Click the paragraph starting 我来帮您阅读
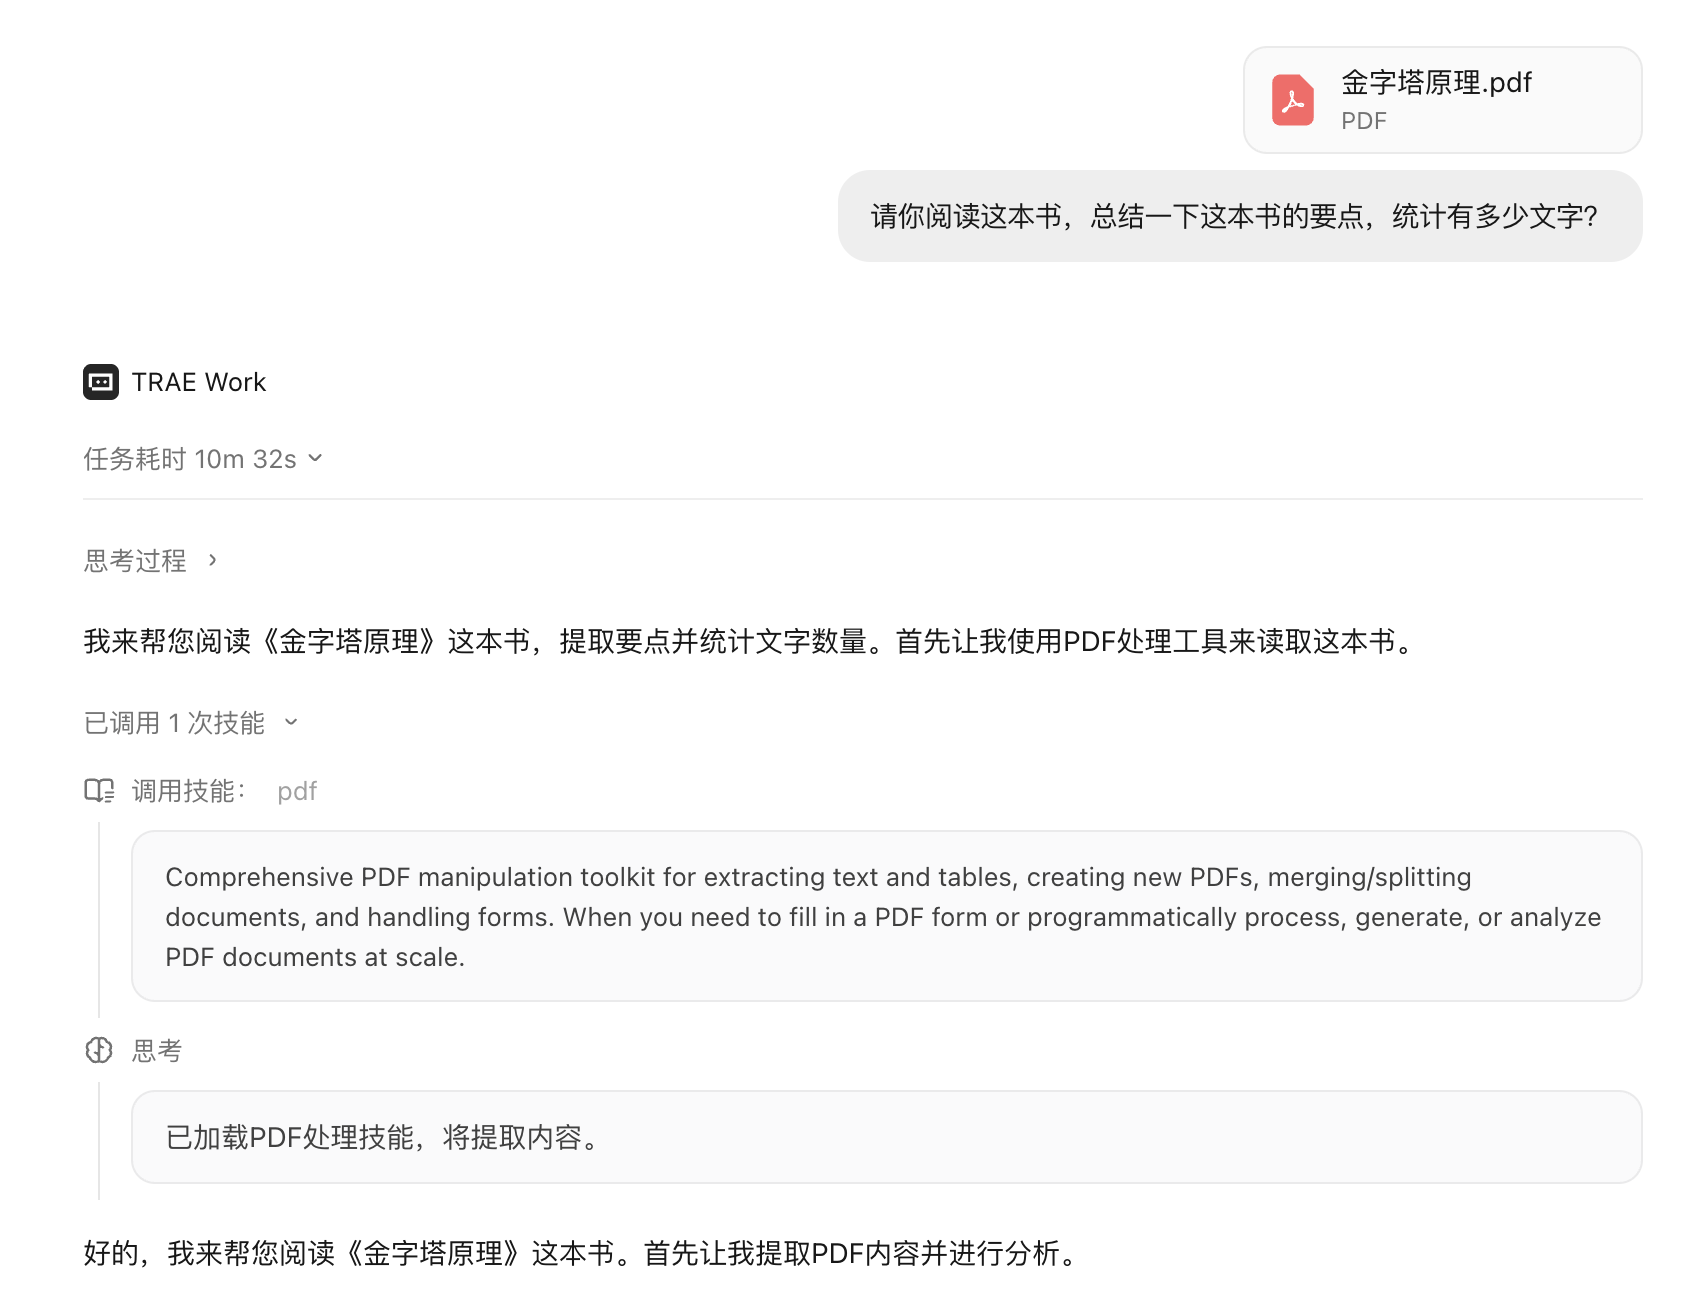The width and height of the screenshot is (1696, 1296). point(750,641)
